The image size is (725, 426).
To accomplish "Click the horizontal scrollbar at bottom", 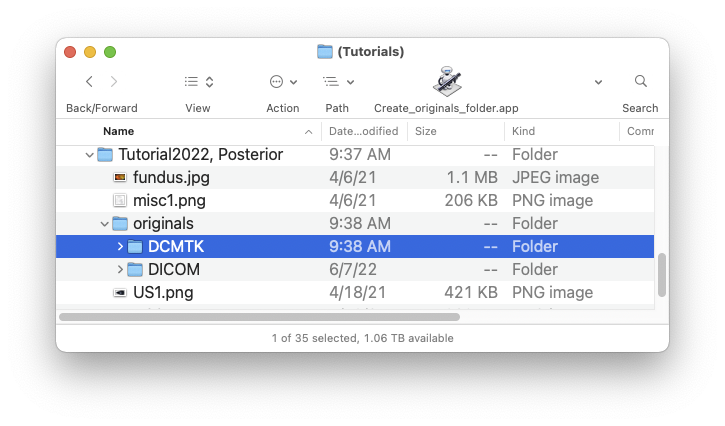I will coord(259,317).
